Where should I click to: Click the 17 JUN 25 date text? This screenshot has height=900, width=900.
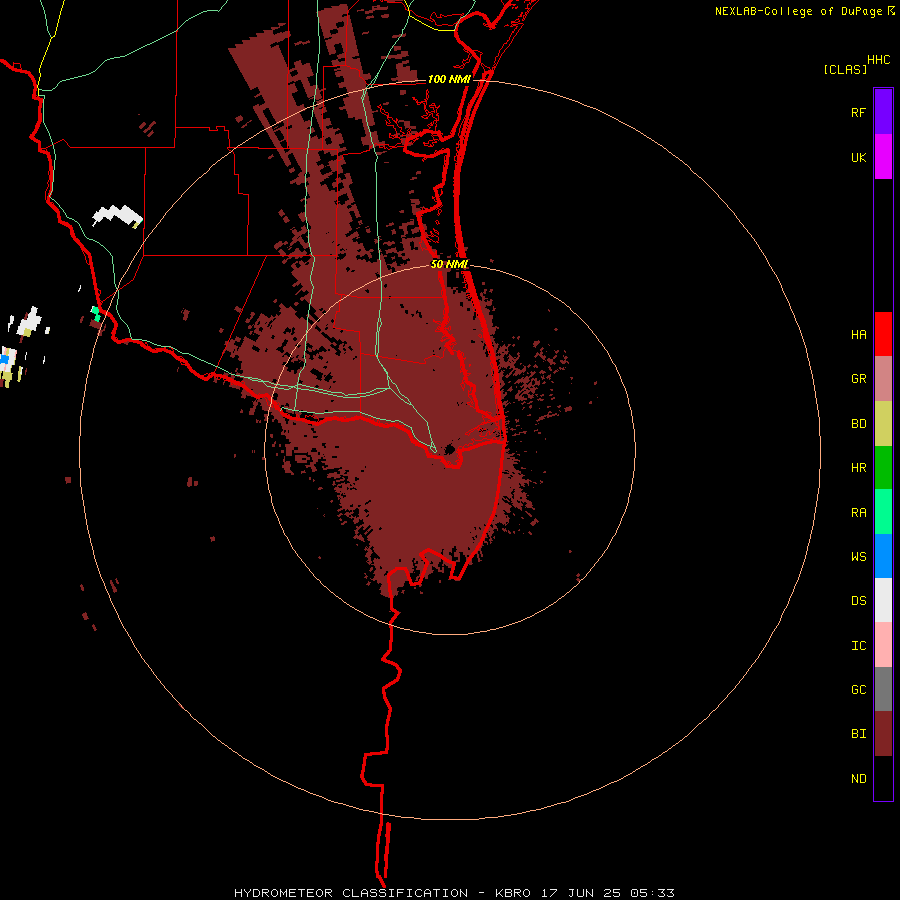(x=580, y=893)
